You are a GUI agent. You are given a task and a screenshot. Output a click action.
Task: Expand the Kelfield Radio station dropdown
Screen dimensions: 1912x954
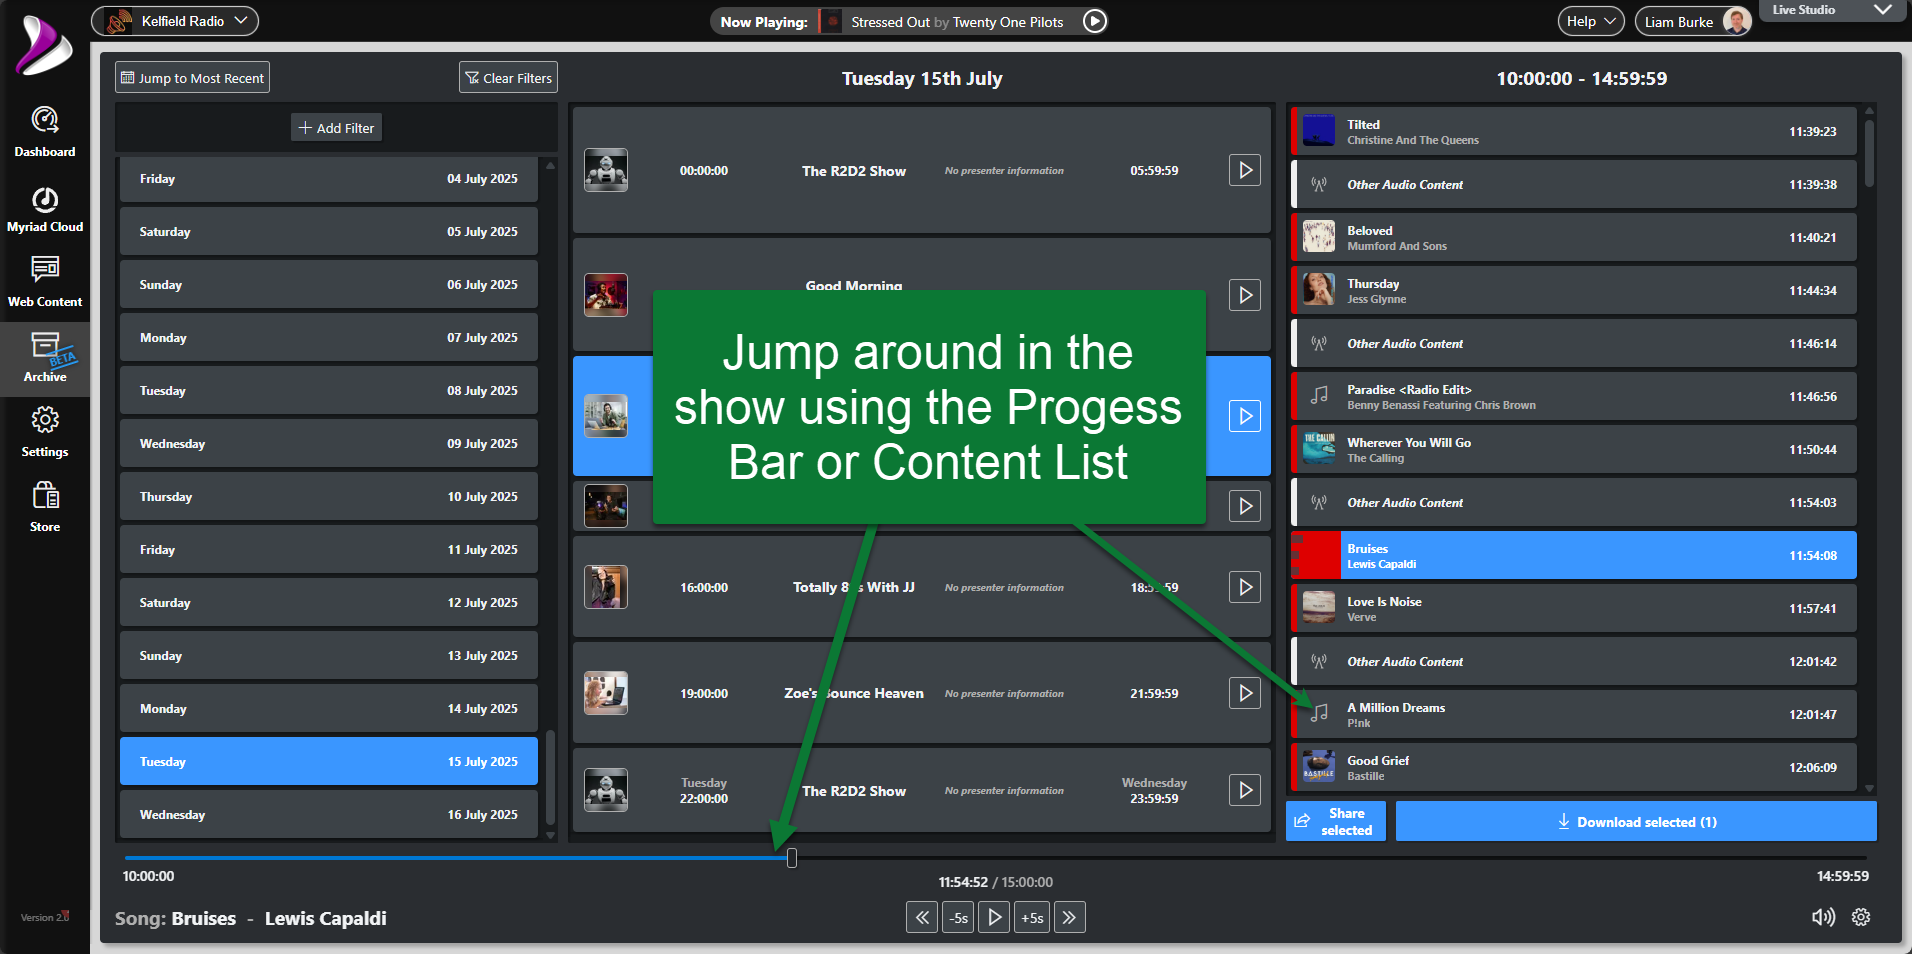pyautogui.click(x=175, y=21)
